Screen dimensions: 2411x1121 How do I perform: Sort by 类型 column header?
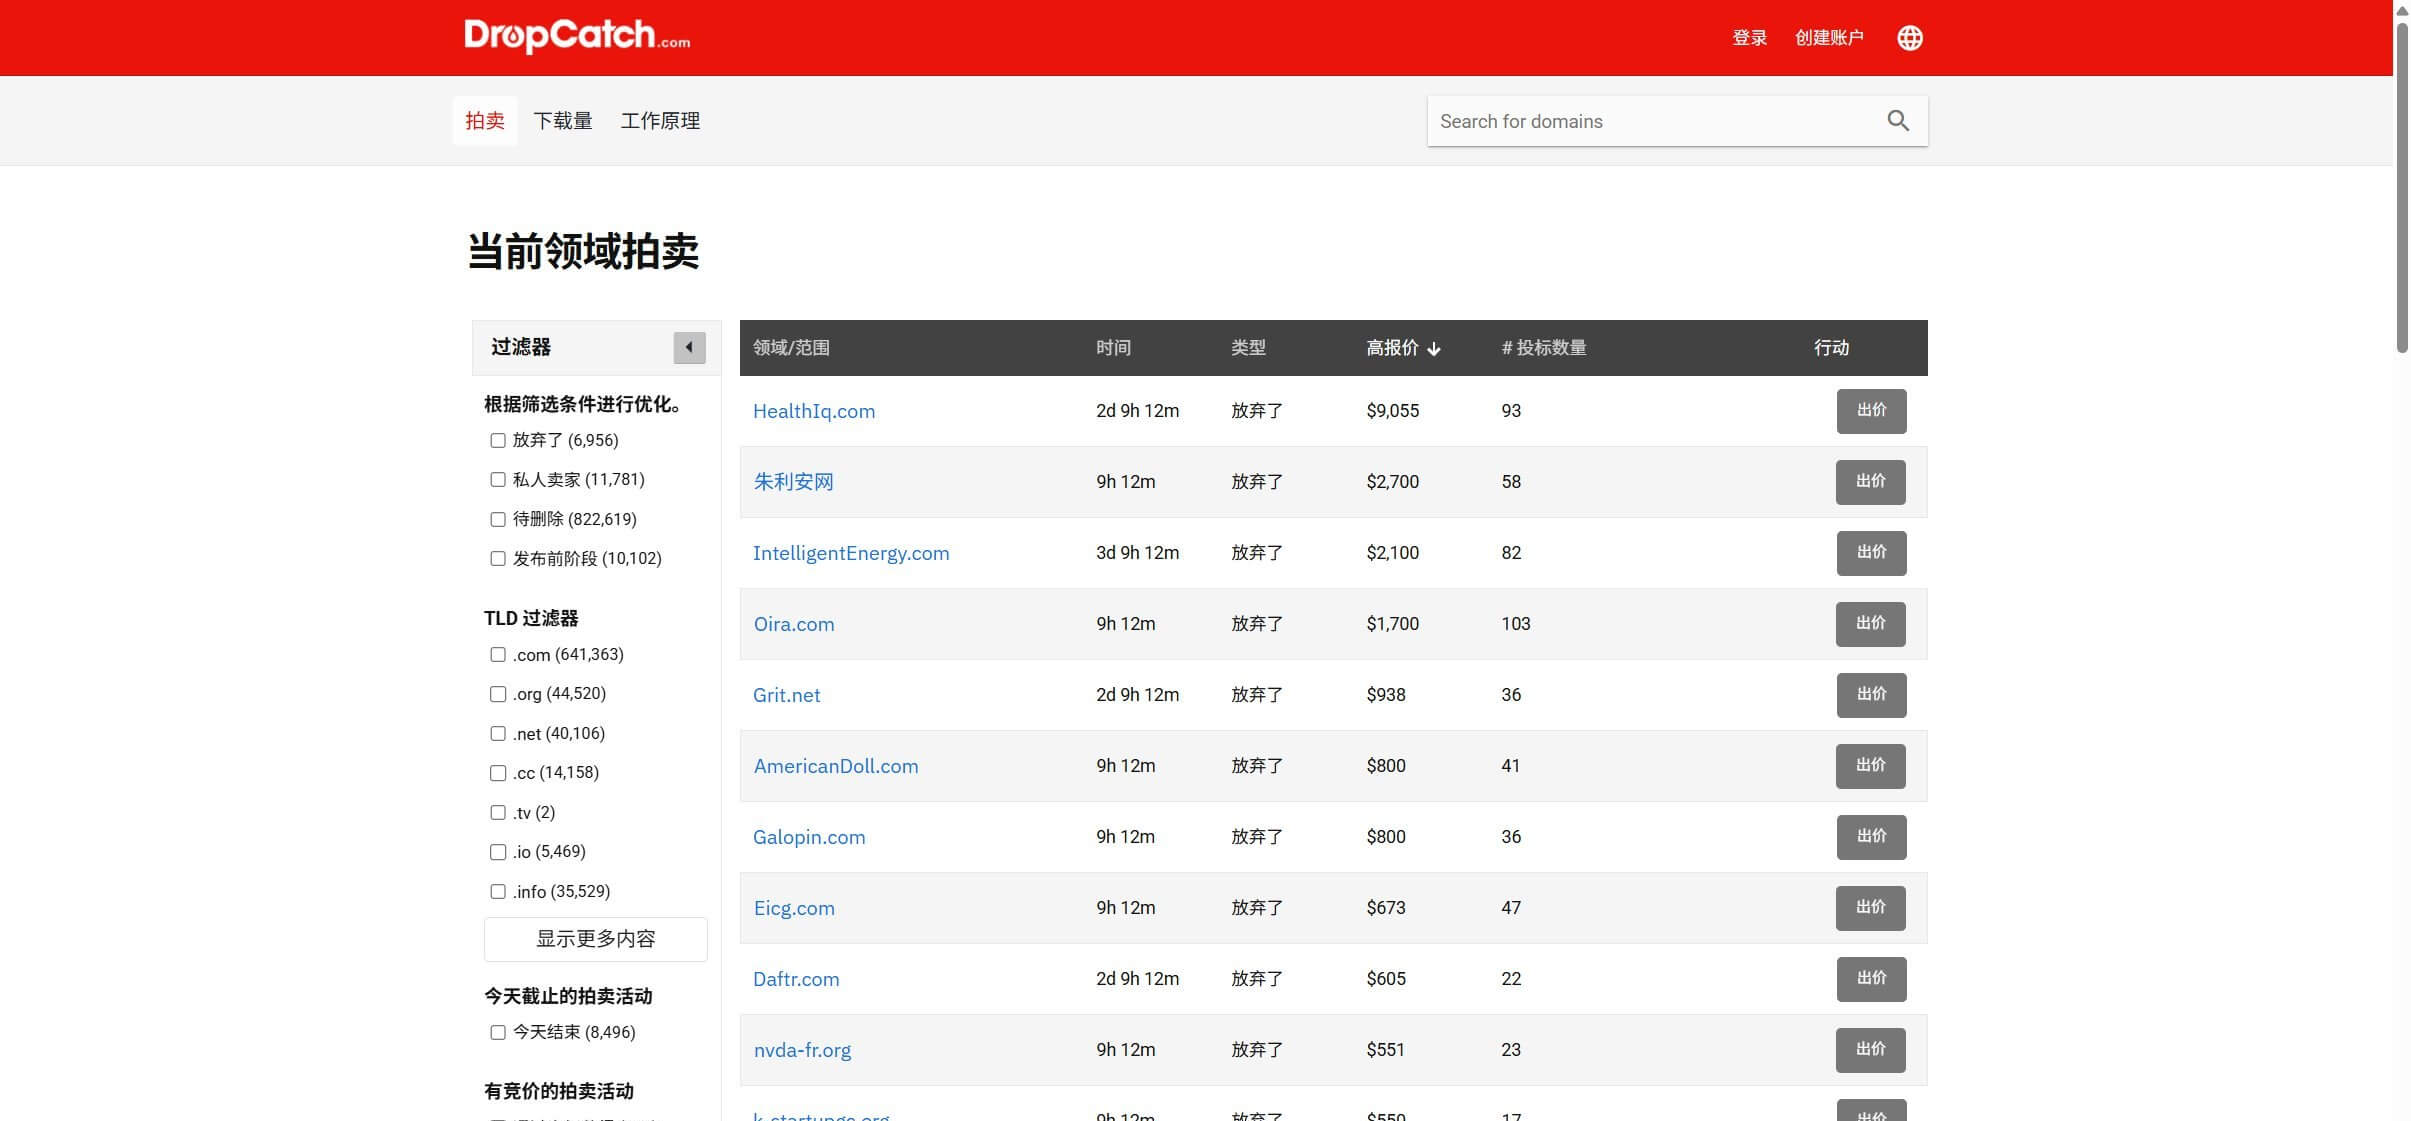coord(1248,348)
